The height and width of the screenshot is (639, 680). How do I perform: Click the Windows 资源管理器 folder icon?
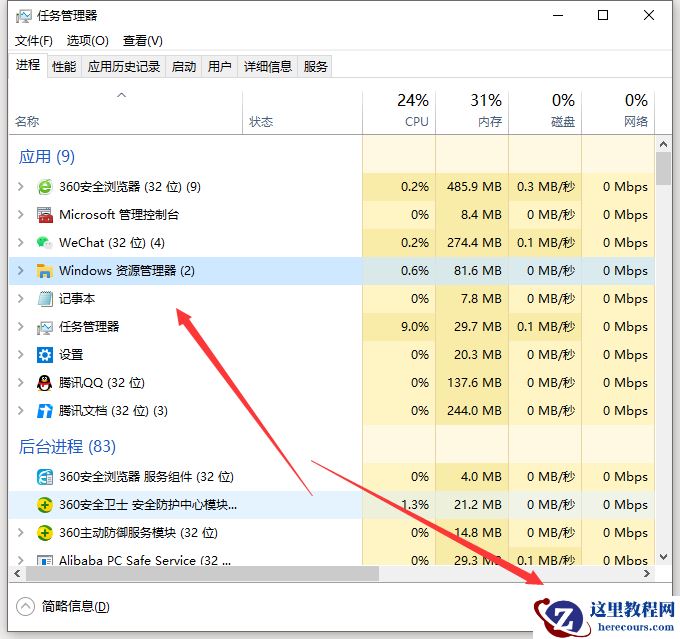(x=45, y=271)
